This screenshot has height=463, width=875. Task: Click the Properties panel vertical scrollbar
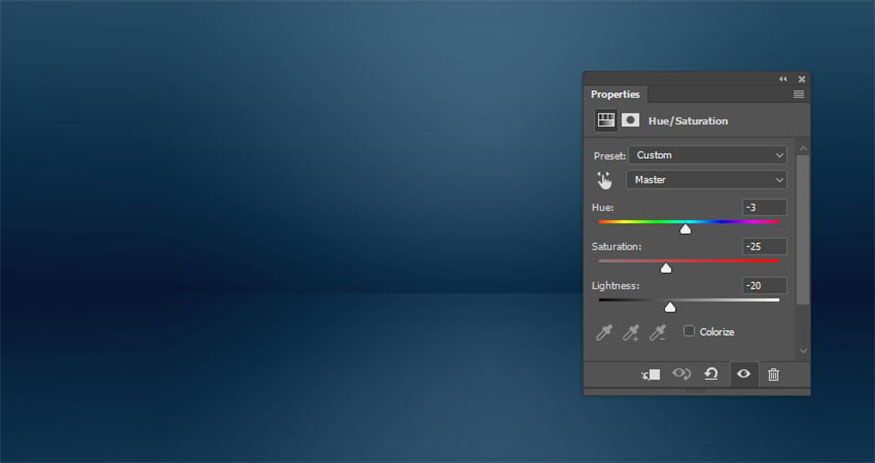[x=803, y=229]
